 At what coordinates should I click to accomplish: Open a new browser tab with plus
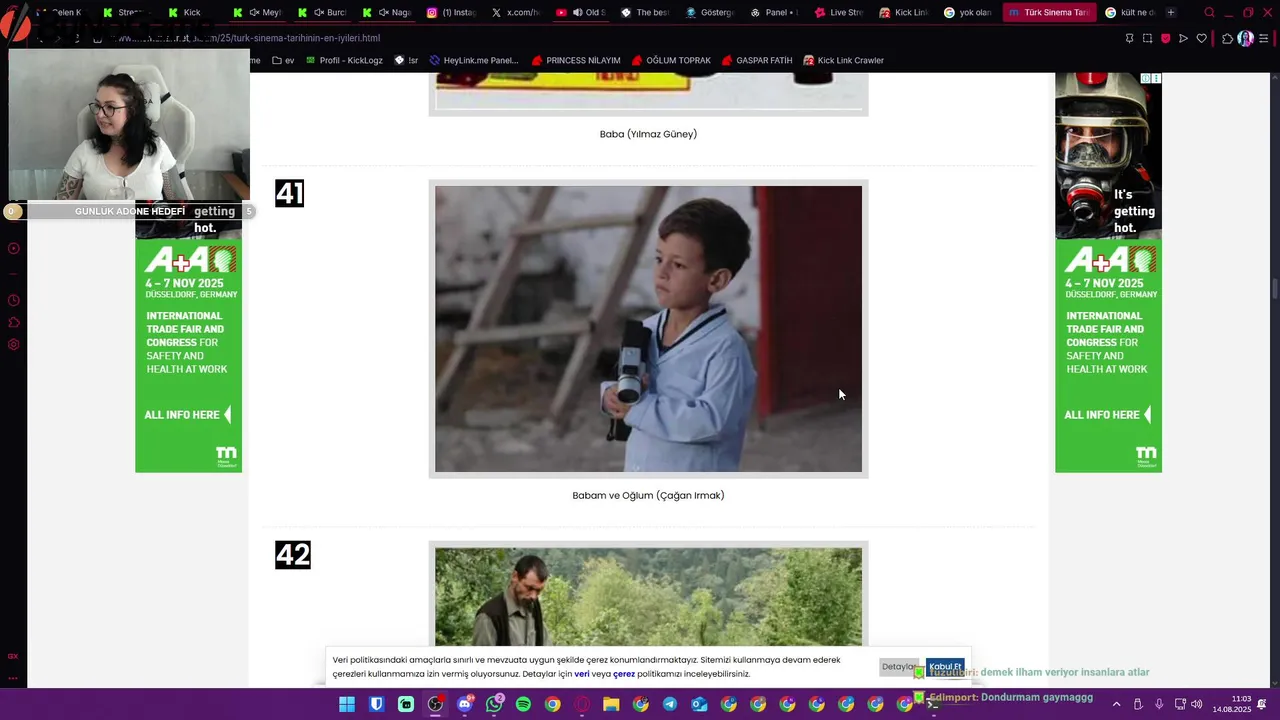click(x=1171, y=12)
